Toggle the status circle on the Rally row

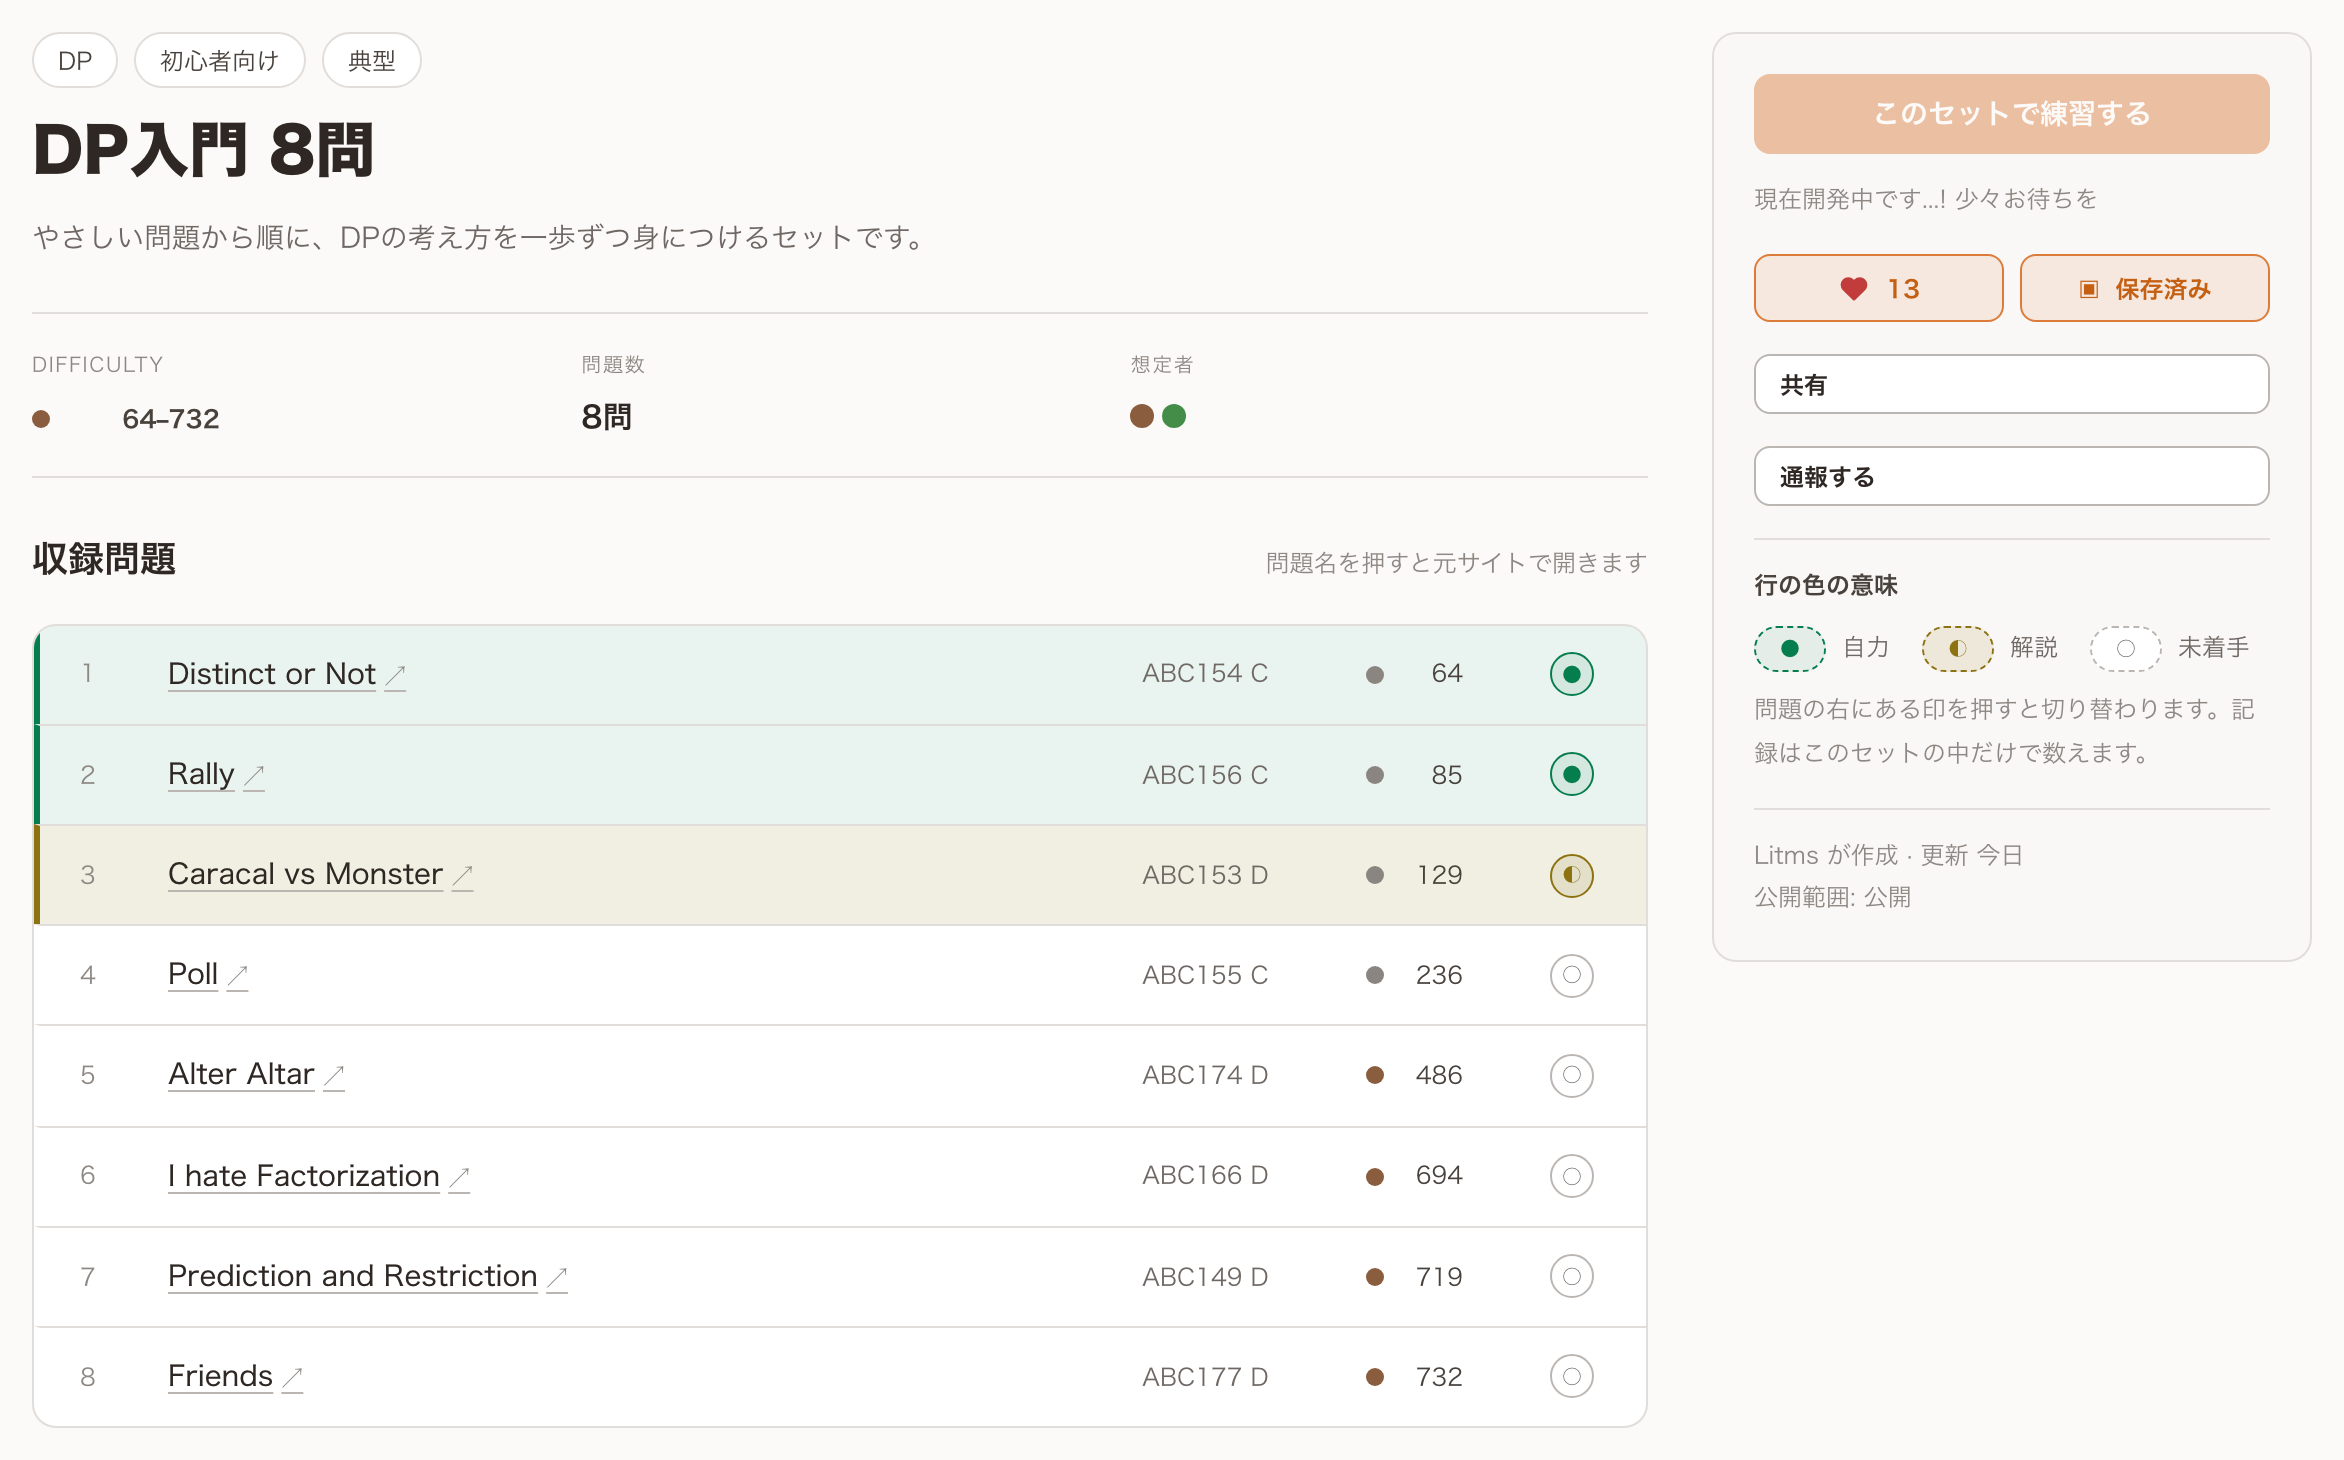click(1572, 774)
